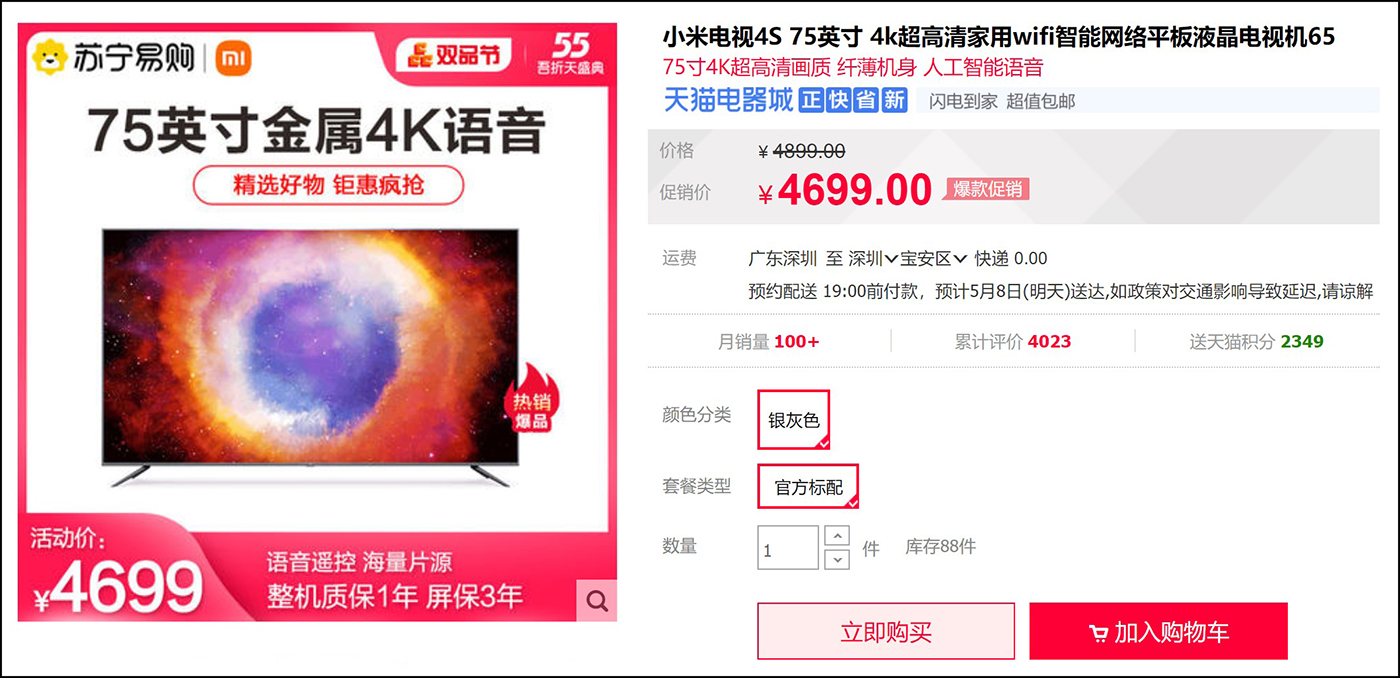Click the Suning sunflower logo icon
1400x678 pixels.
tap(48, 57)
